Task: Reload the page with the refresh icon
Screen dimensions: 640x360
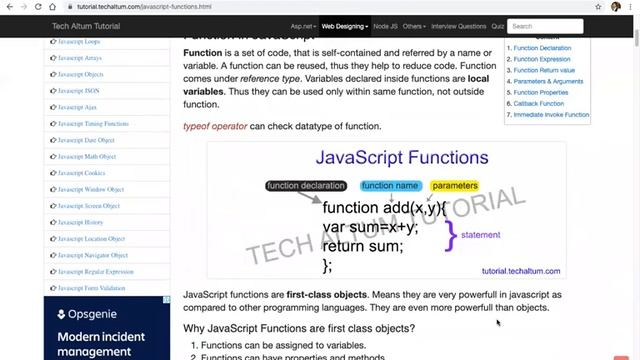Action: point(38,7)
